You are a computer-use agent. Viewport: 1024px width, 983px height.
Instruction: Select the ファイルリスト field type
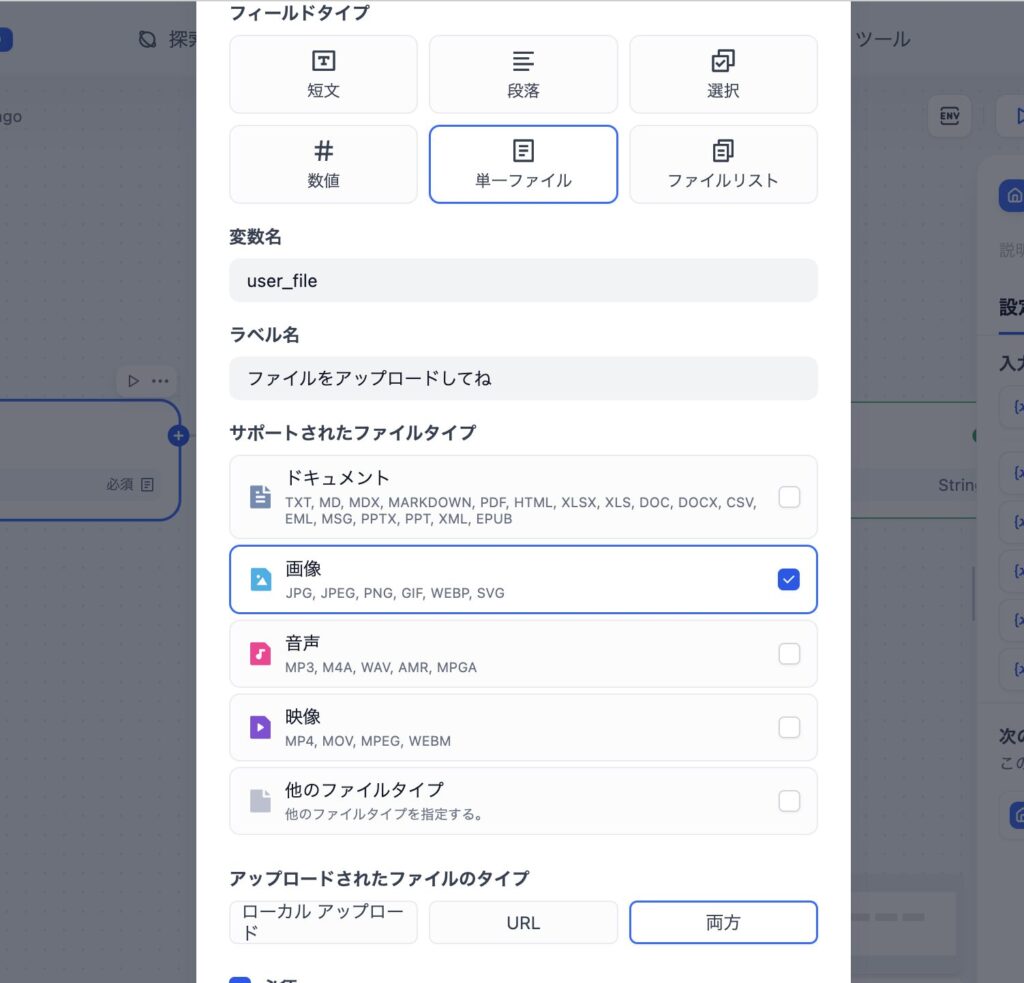coord(723,165)
